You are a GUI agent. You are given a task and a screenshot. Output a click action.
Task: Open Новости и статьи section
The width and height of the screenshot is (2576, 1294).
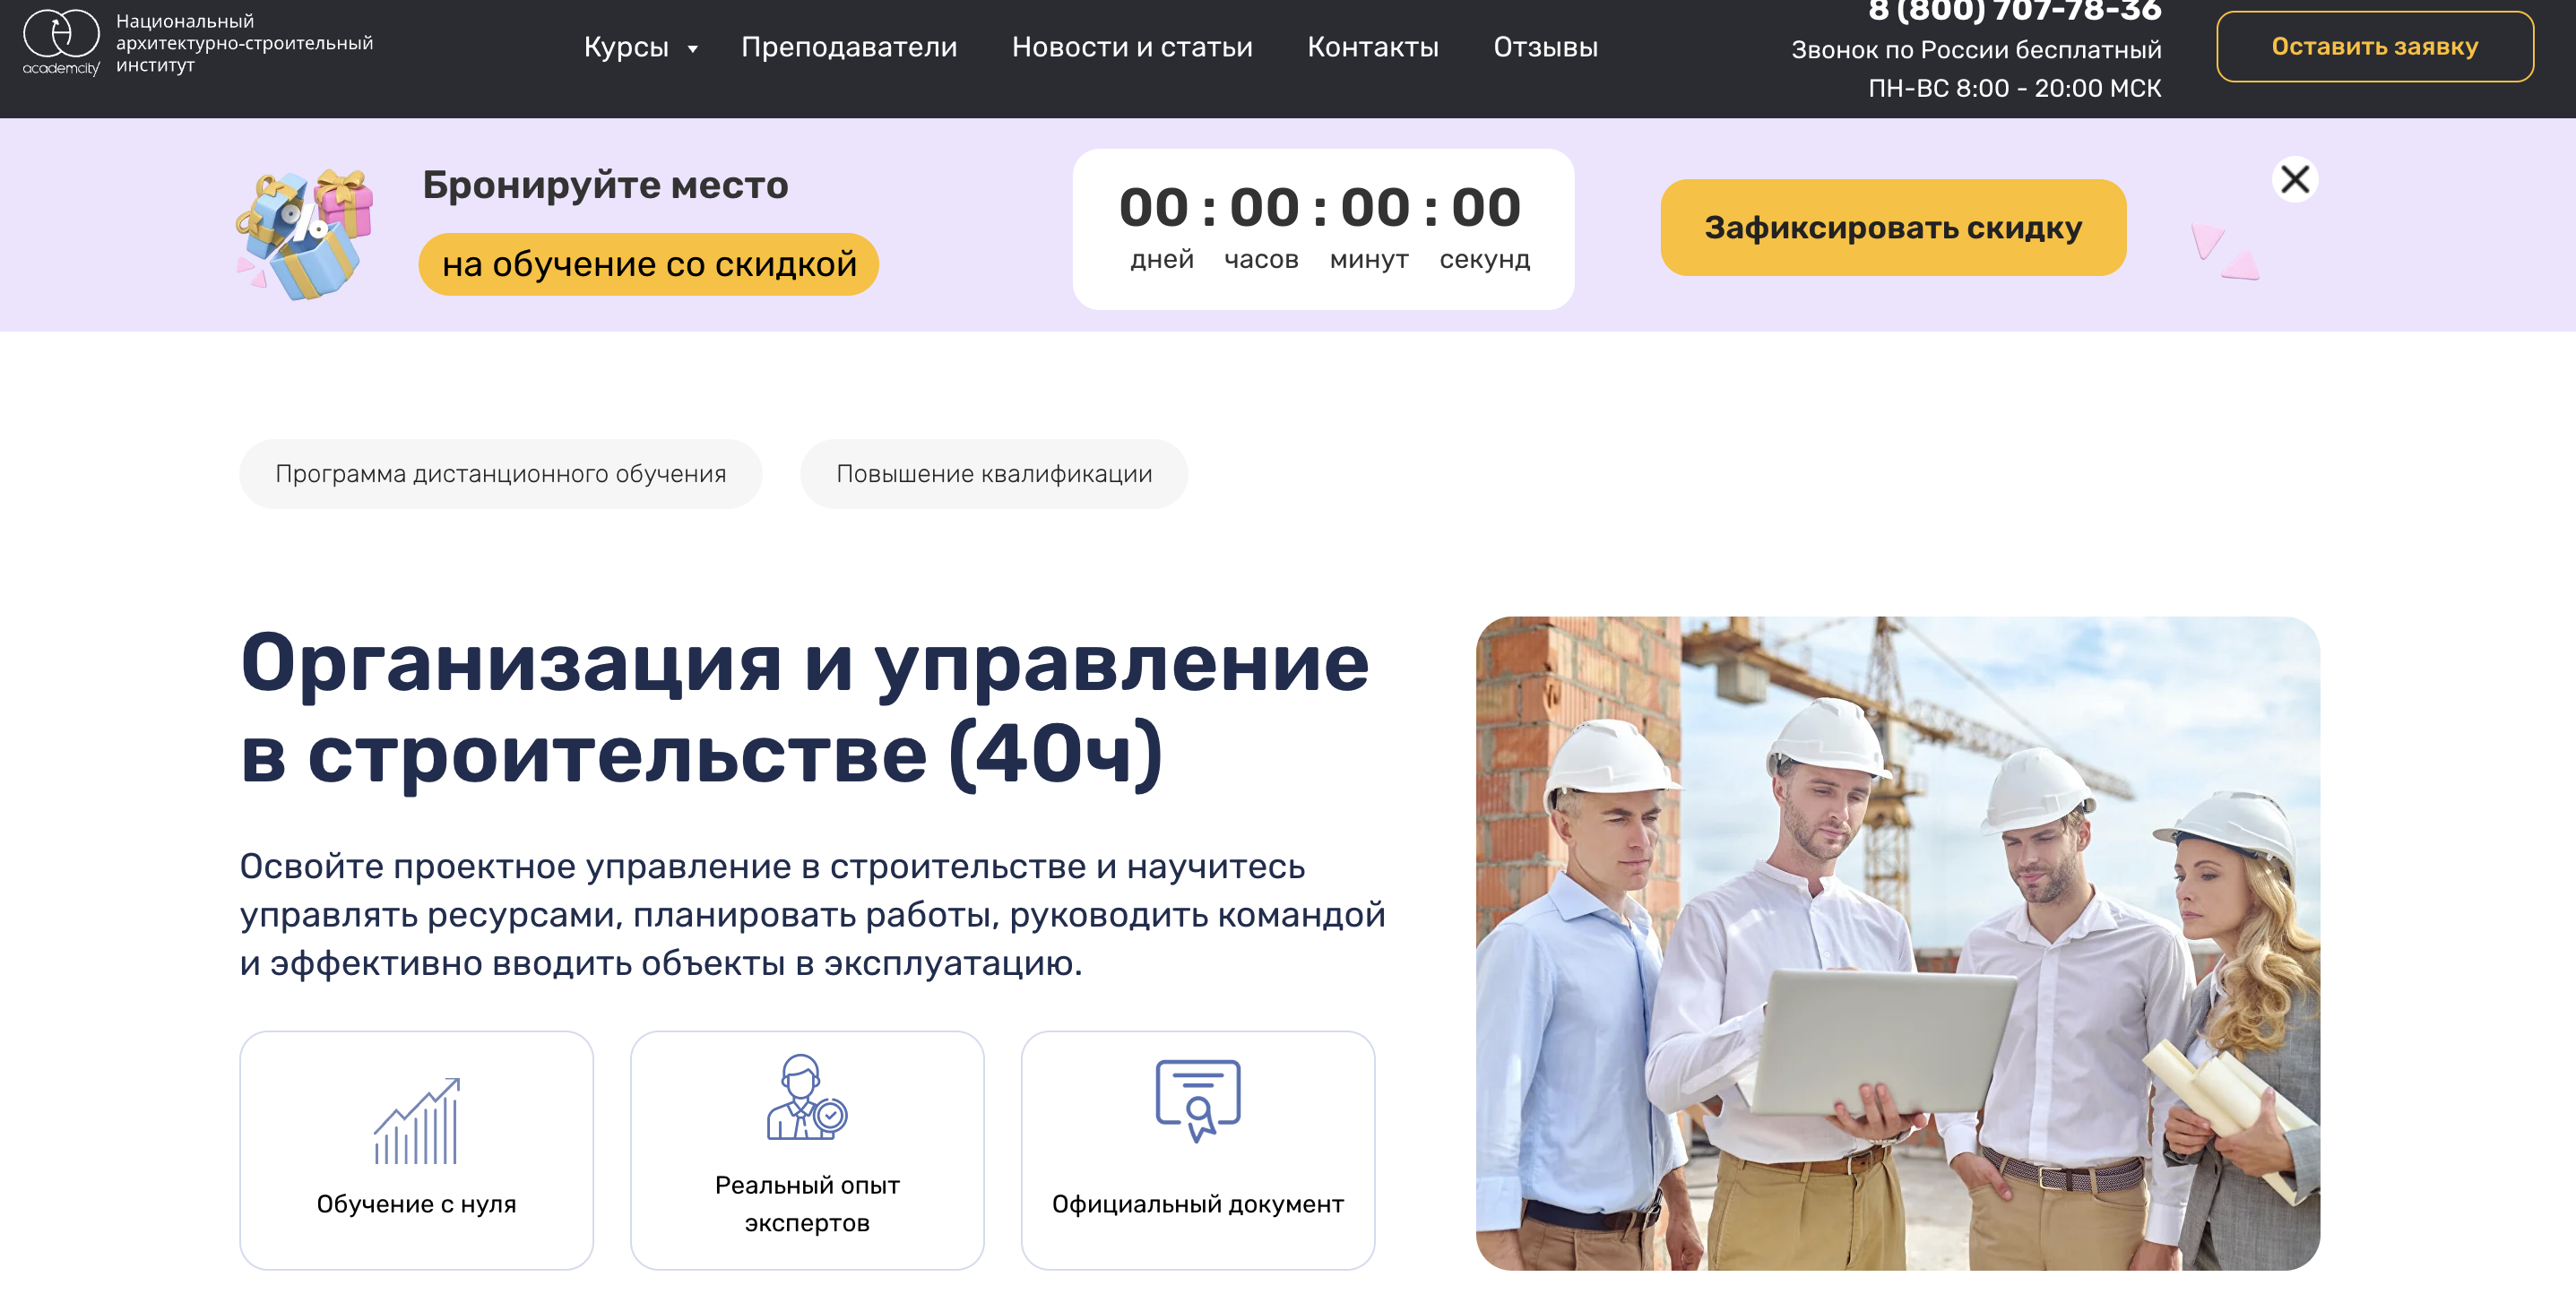pos(1131,47)
